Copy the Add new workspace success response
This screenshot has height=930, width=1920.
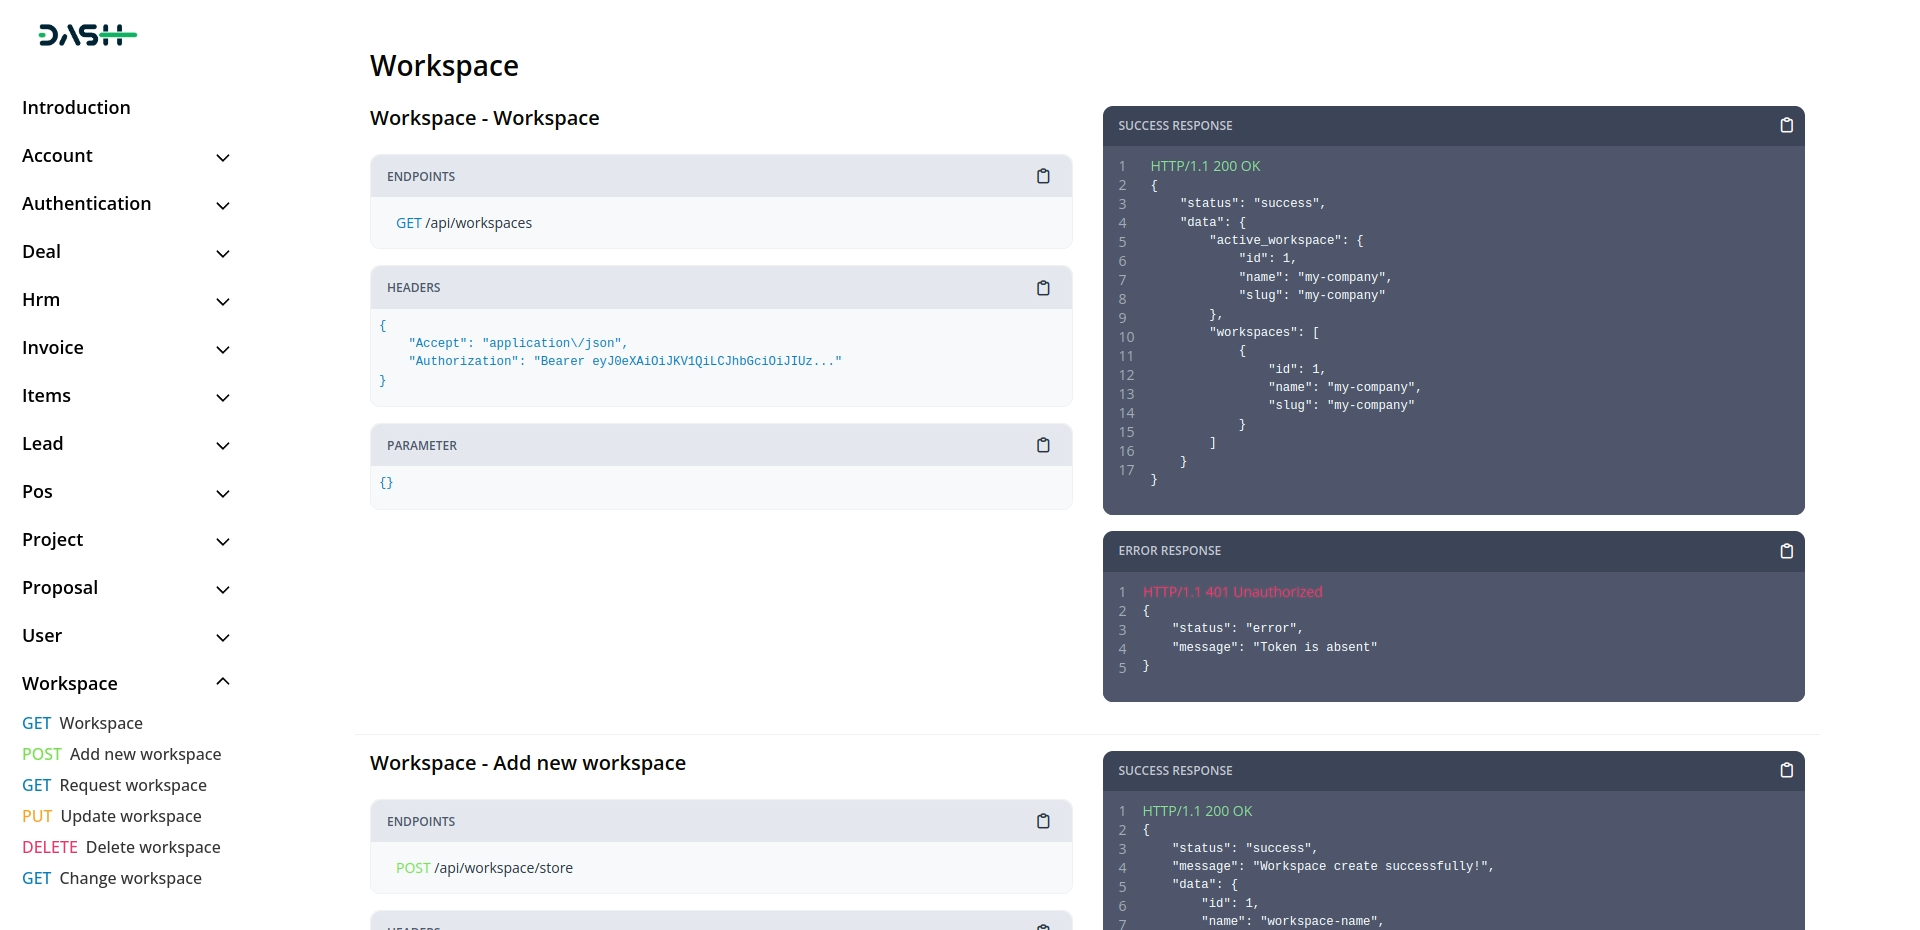pyautogui.click(x=1786, y=770)
